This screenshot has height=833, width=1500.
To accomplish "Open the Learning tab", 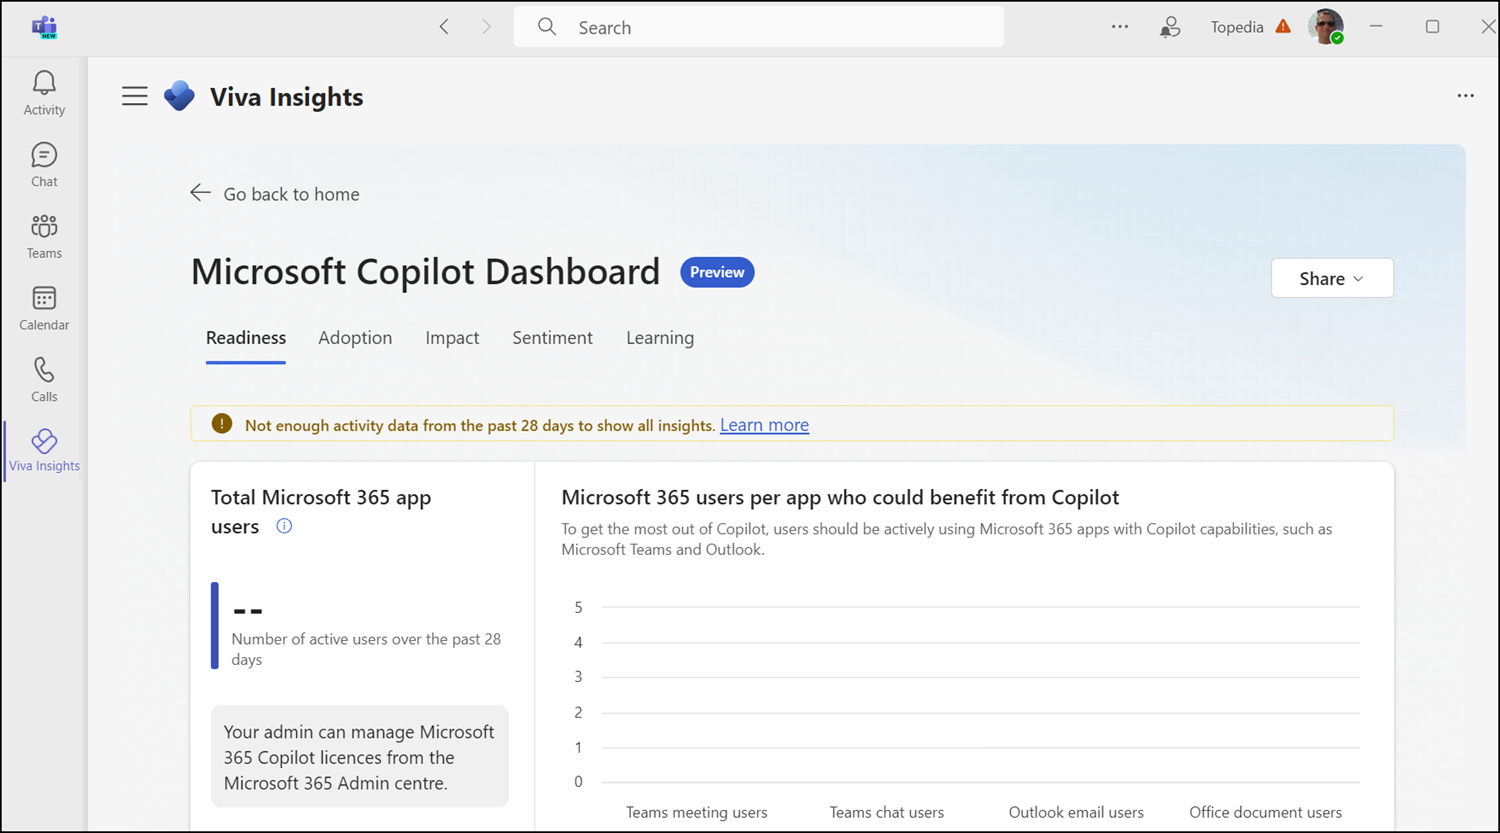I will (659, 338).
